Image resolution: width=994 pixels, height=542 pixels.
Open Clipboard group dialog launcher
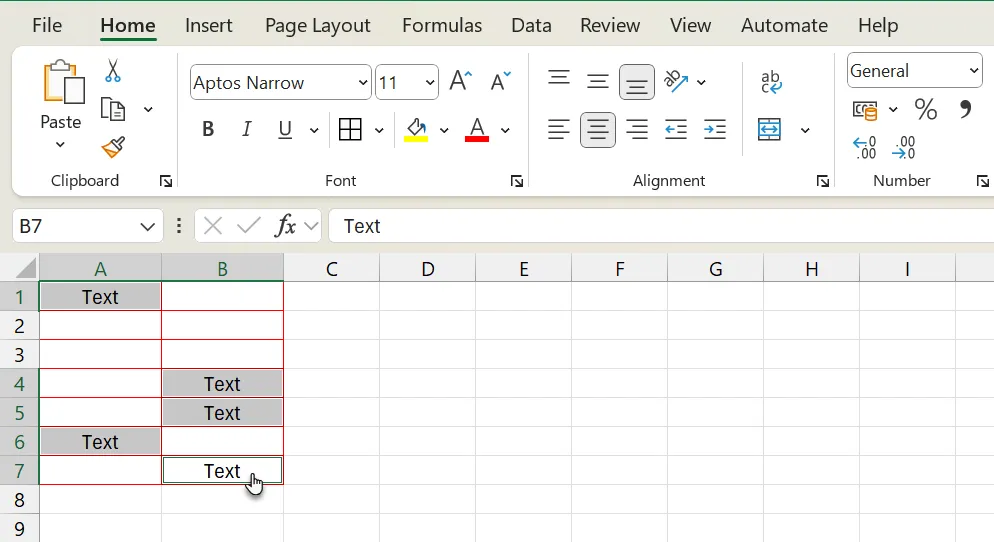pyautogui.click(x=166, y=182)
